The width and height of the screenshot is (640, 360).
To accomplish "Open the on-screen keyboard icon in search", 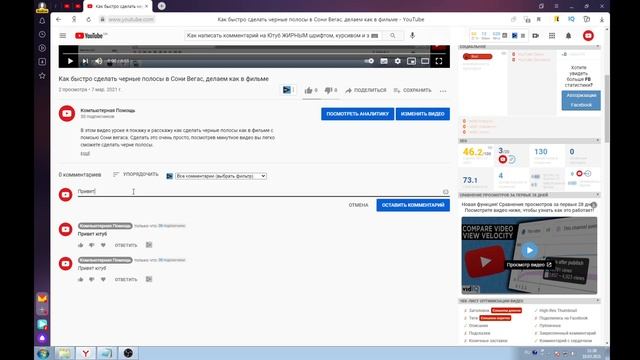I will (375, 36).
